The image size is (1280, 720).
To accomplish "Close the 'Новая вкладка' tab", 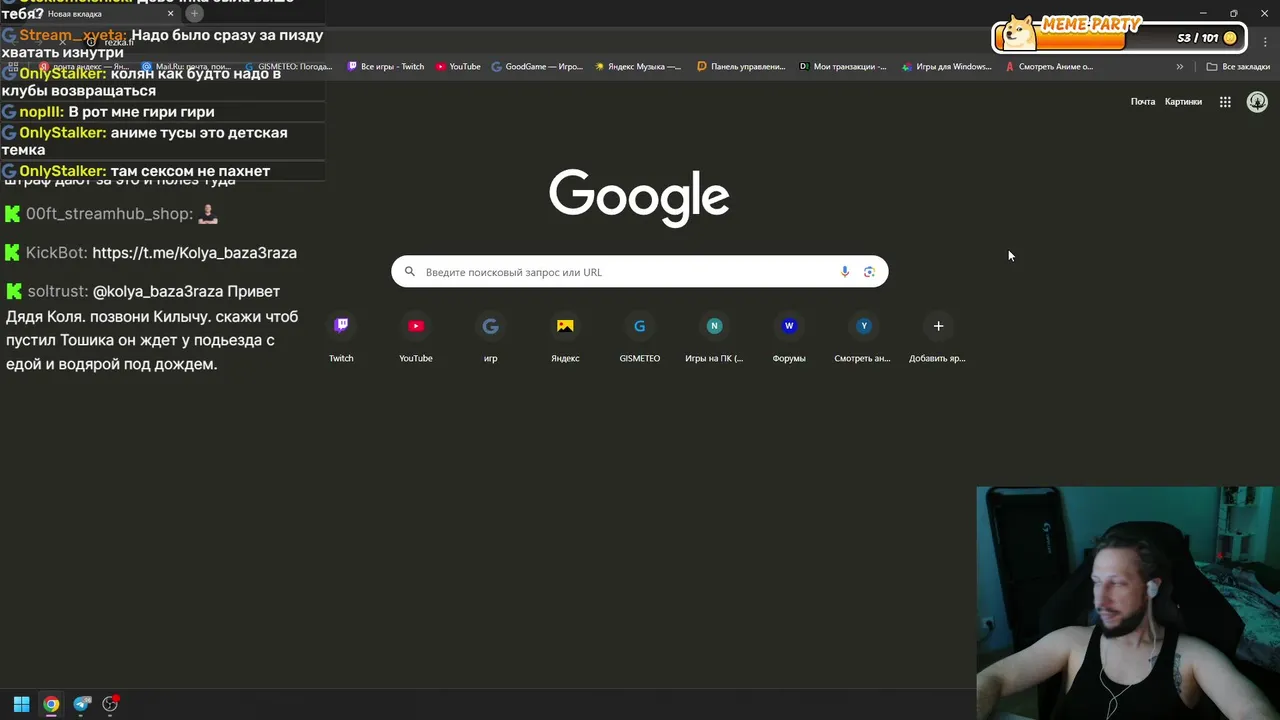I will (170, 14).
